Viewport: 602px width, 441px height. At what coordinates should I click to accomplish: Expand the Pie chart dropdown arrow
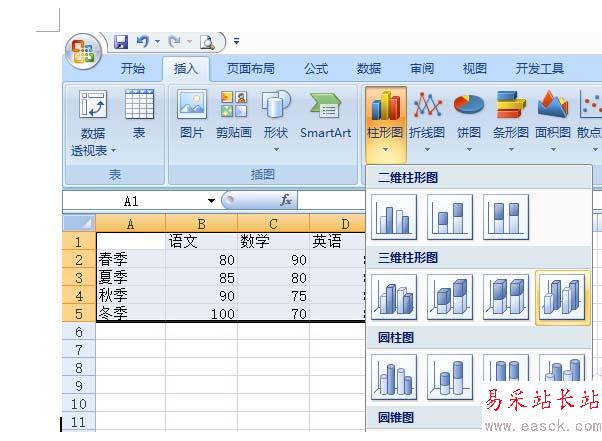point(469,149)
